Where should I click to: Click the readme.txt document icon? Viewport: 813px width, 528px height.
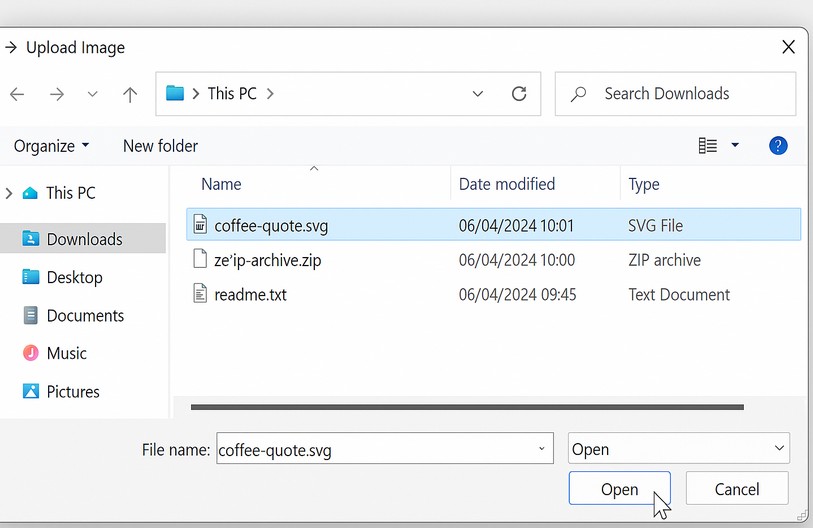tap(200, 293)
